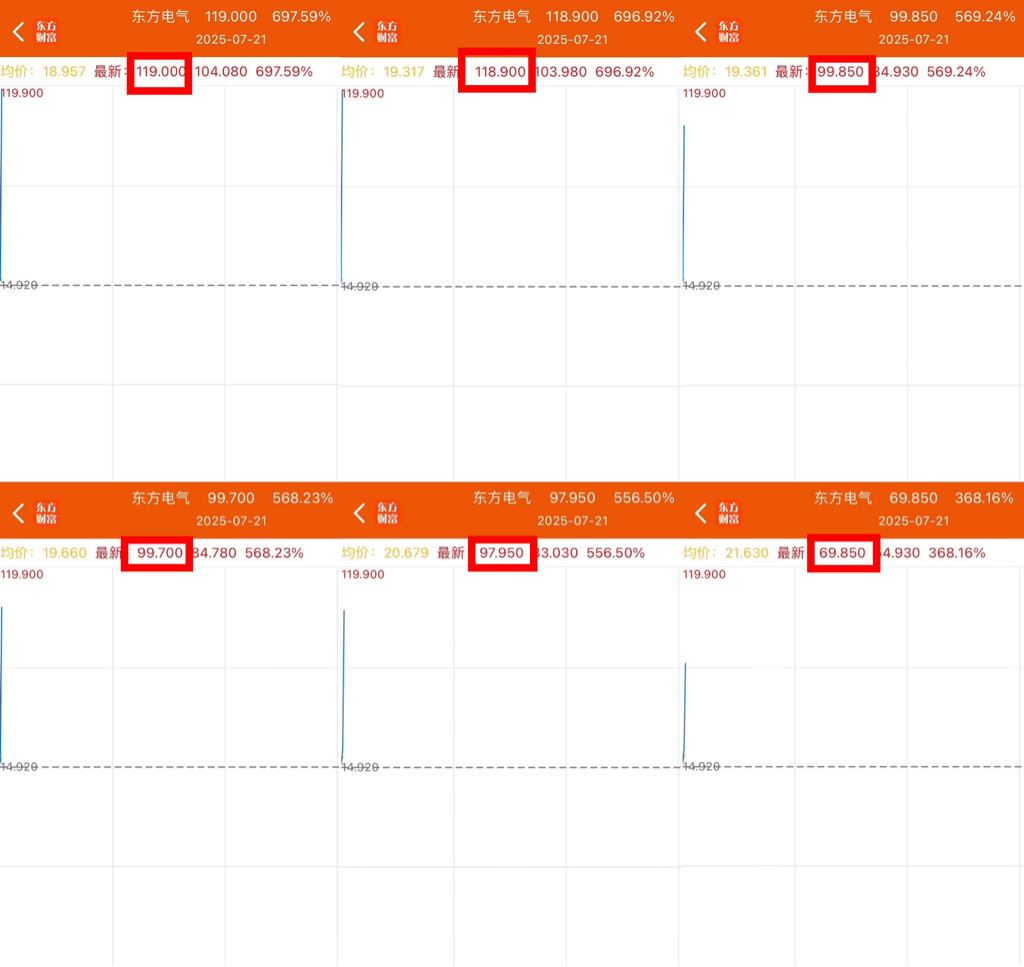Click average price value 19.660
Viewport: 1024px width, 967px height.
click(x=65, y=553)
